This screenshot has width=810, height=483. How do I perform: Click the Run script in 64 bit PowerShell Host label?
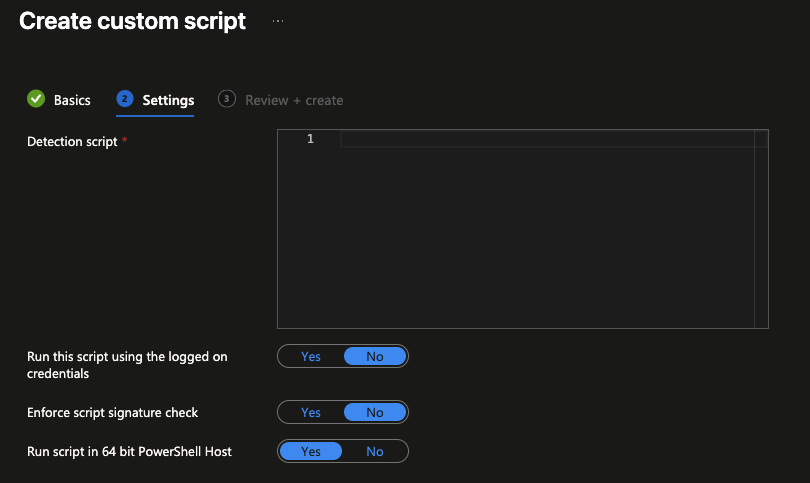tap(129, 451)
